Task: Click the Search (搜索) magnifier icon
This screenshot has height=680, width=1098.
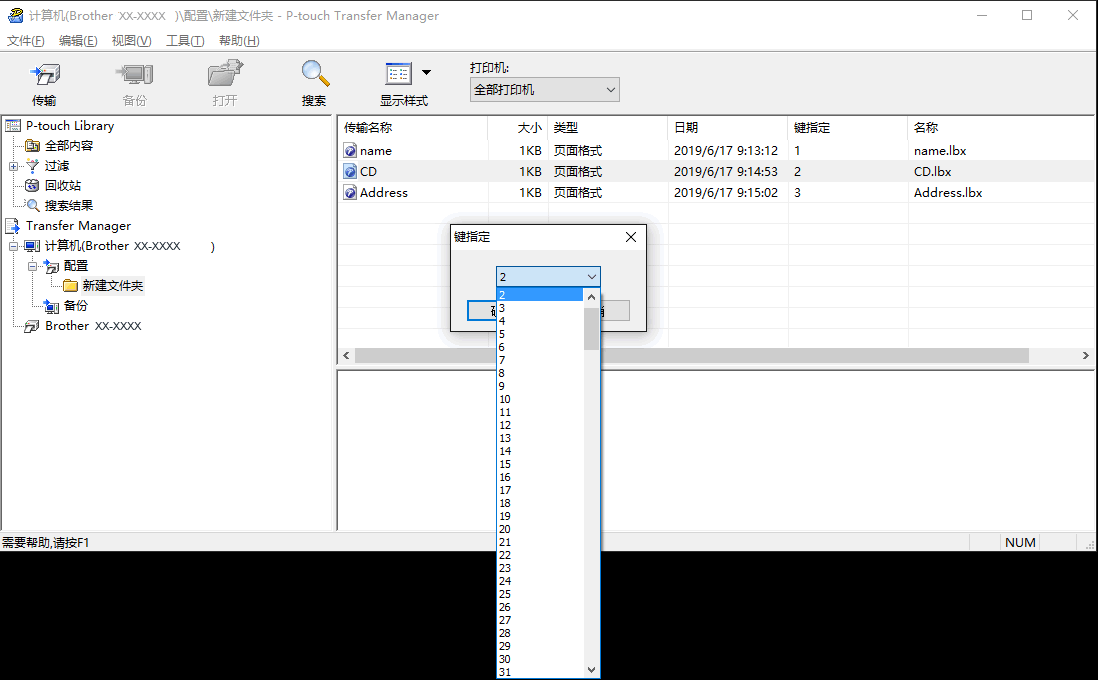Action: pyautogui.click(x=314, y=74)
